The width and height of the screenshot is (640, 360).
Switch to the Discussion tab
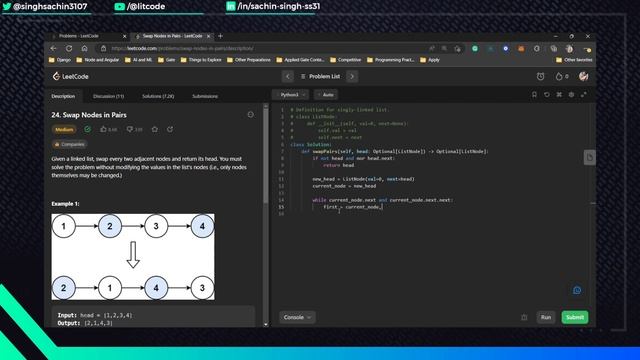click(x=109, y=96)
